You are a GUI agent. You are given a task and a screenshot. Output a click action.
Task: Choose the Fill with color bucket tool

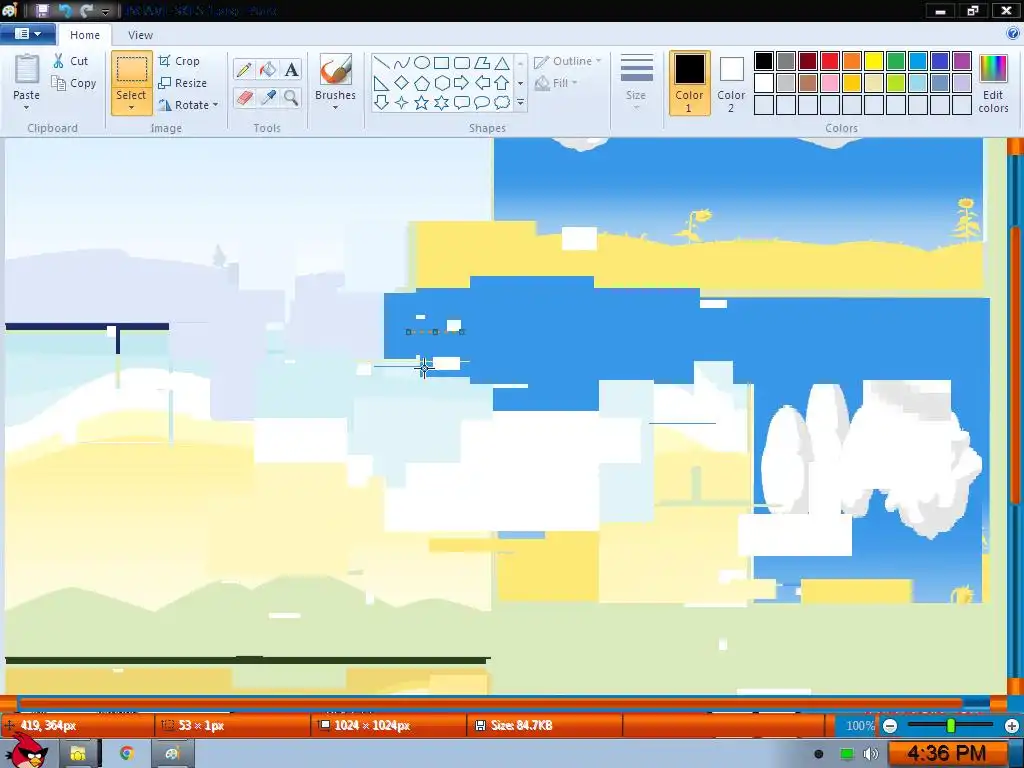click(x=268, y=69)
